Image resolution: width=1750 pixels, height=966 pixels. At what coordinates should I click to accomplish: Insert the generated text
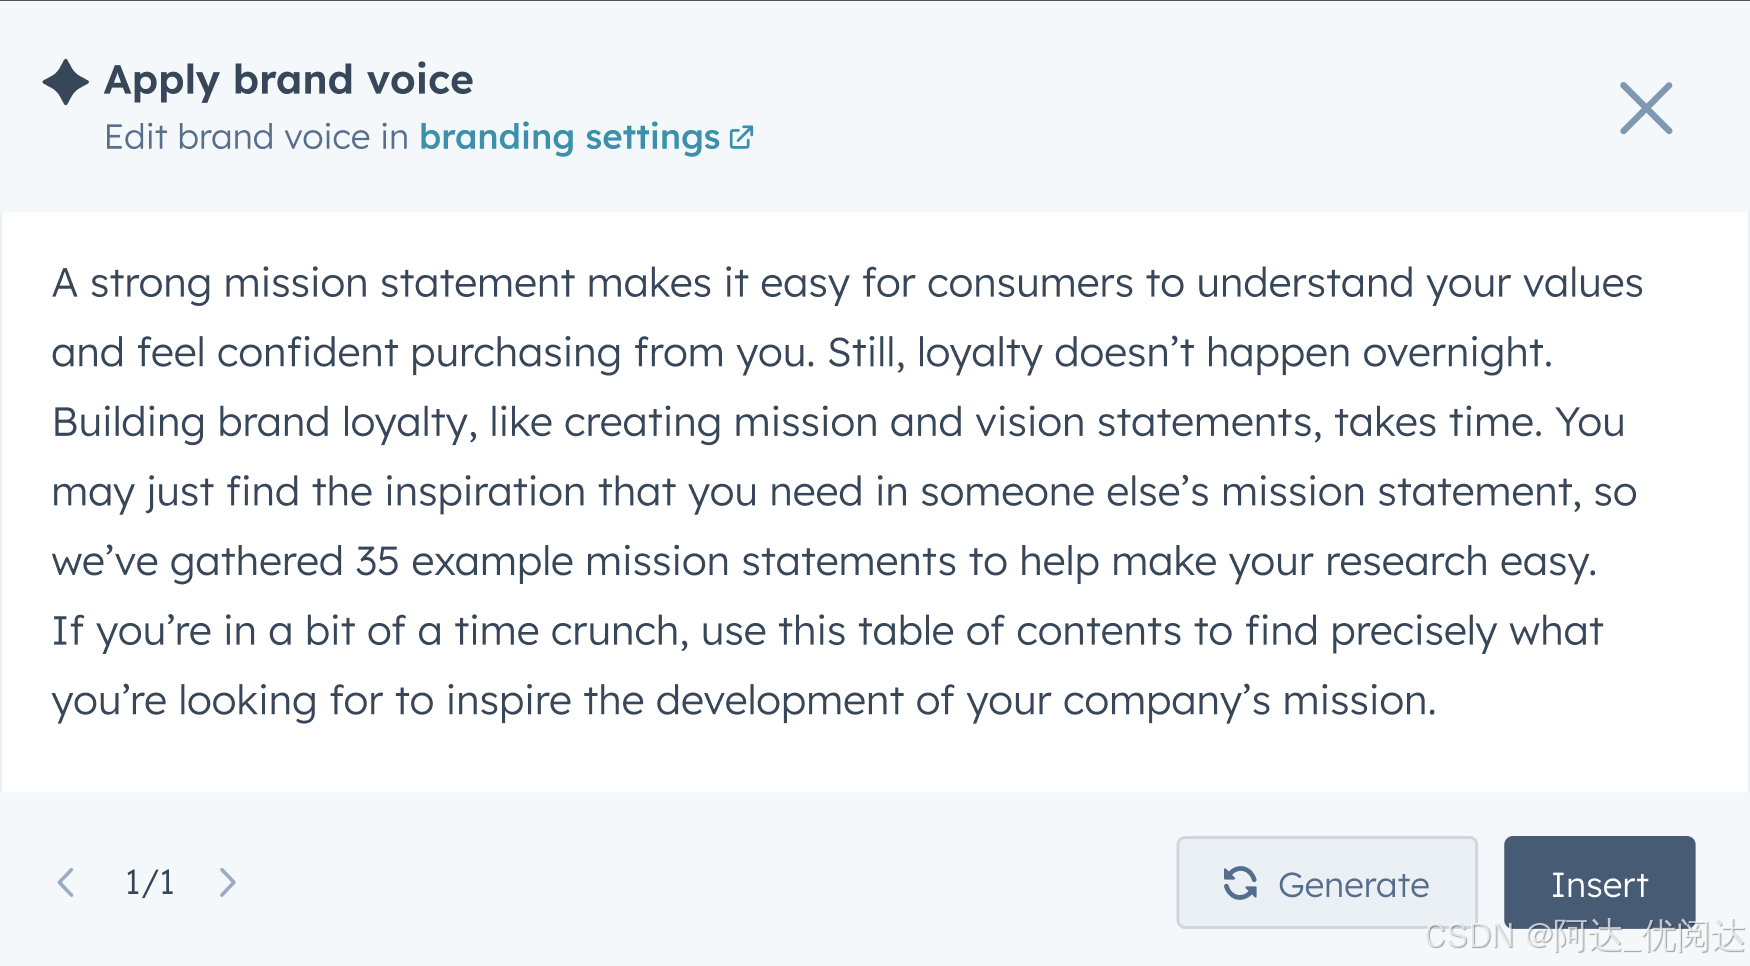[1599, 883]
